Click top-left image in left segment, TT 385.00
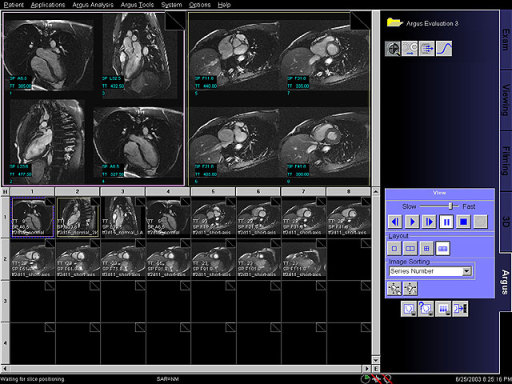The width and height of the screenshot is (512, 384). coord(48,55)
